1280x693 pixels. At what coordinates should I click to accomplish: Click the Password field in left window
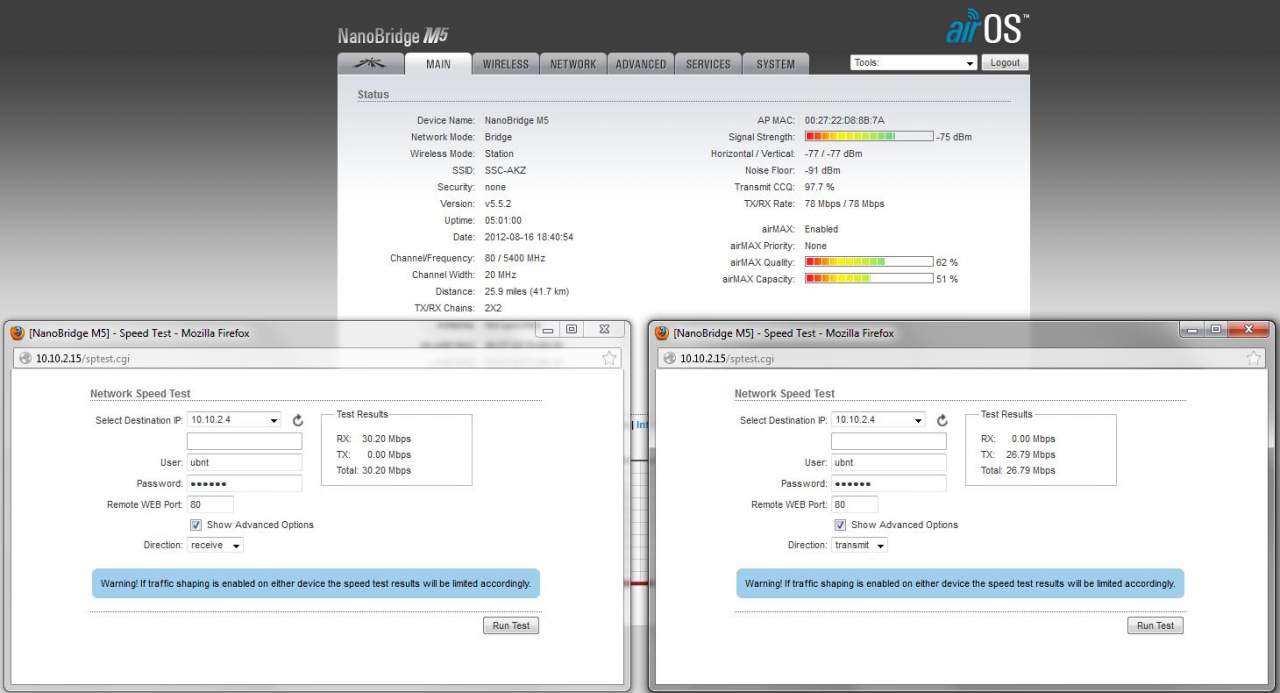(244, 483)
